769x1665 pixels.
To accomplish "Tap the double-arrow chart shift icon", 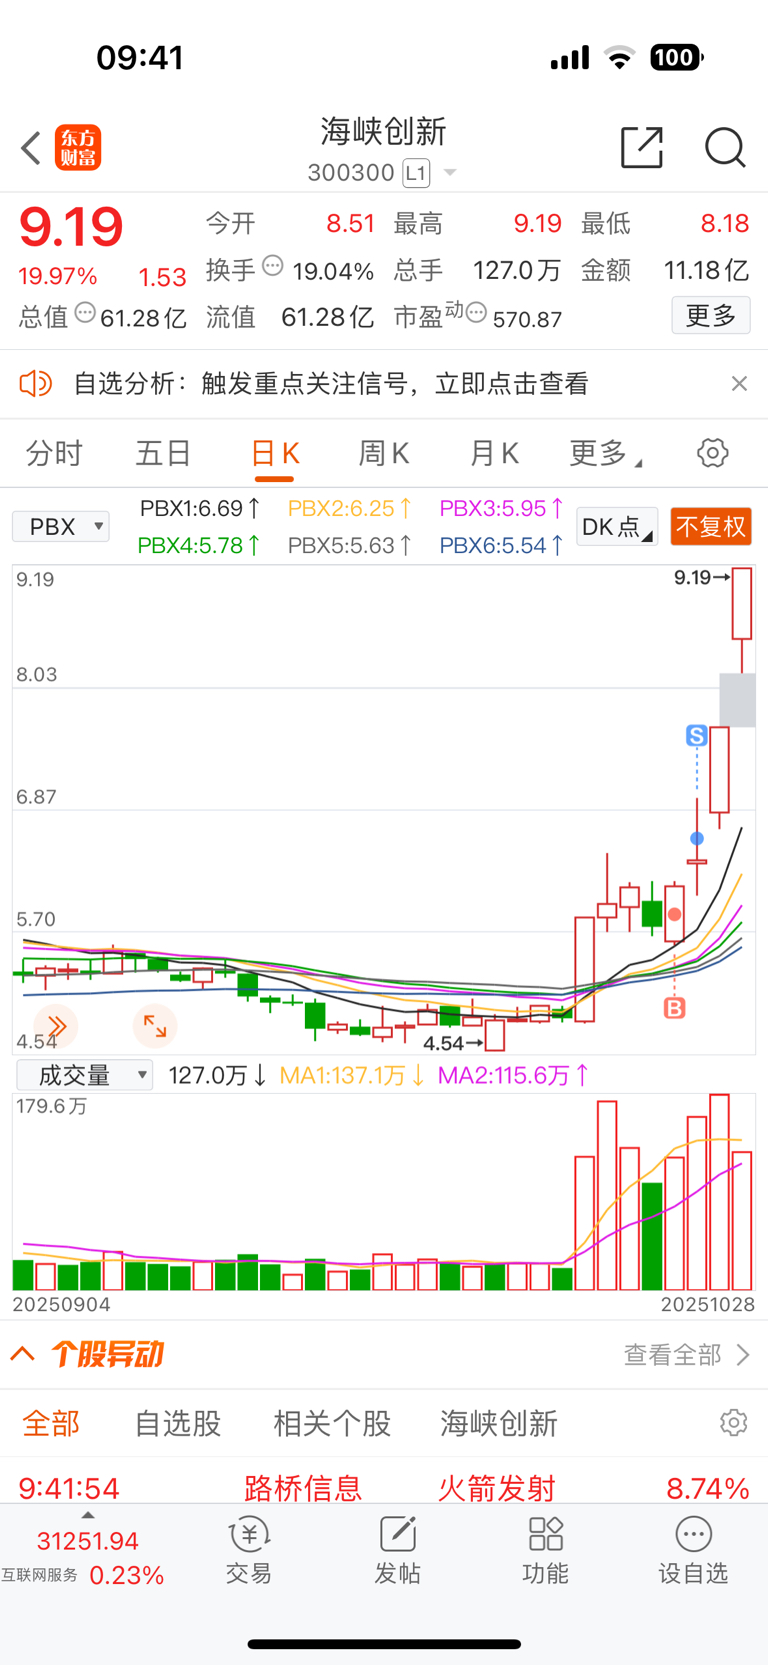I will point(56,1026).
